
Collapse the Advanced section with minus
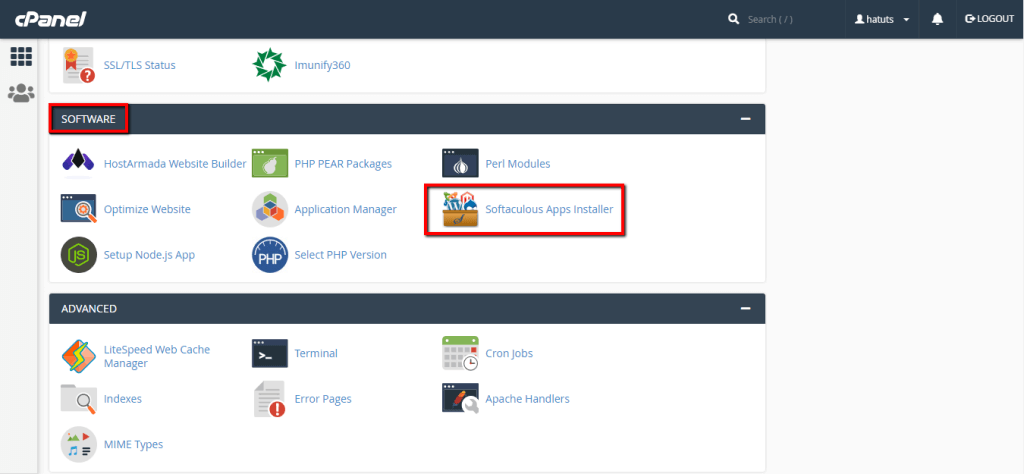coord(745,308)
